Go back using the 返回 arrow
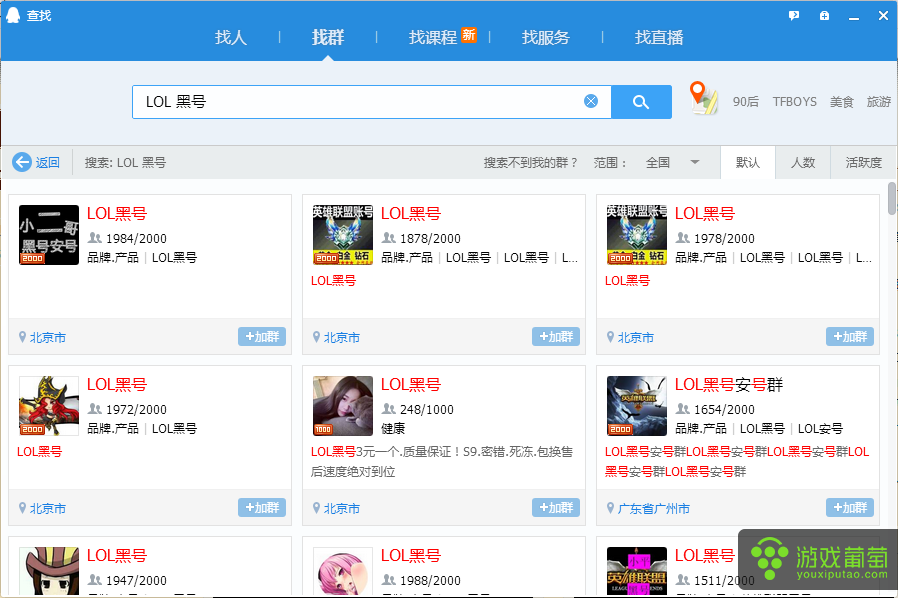 click(37, 163)
